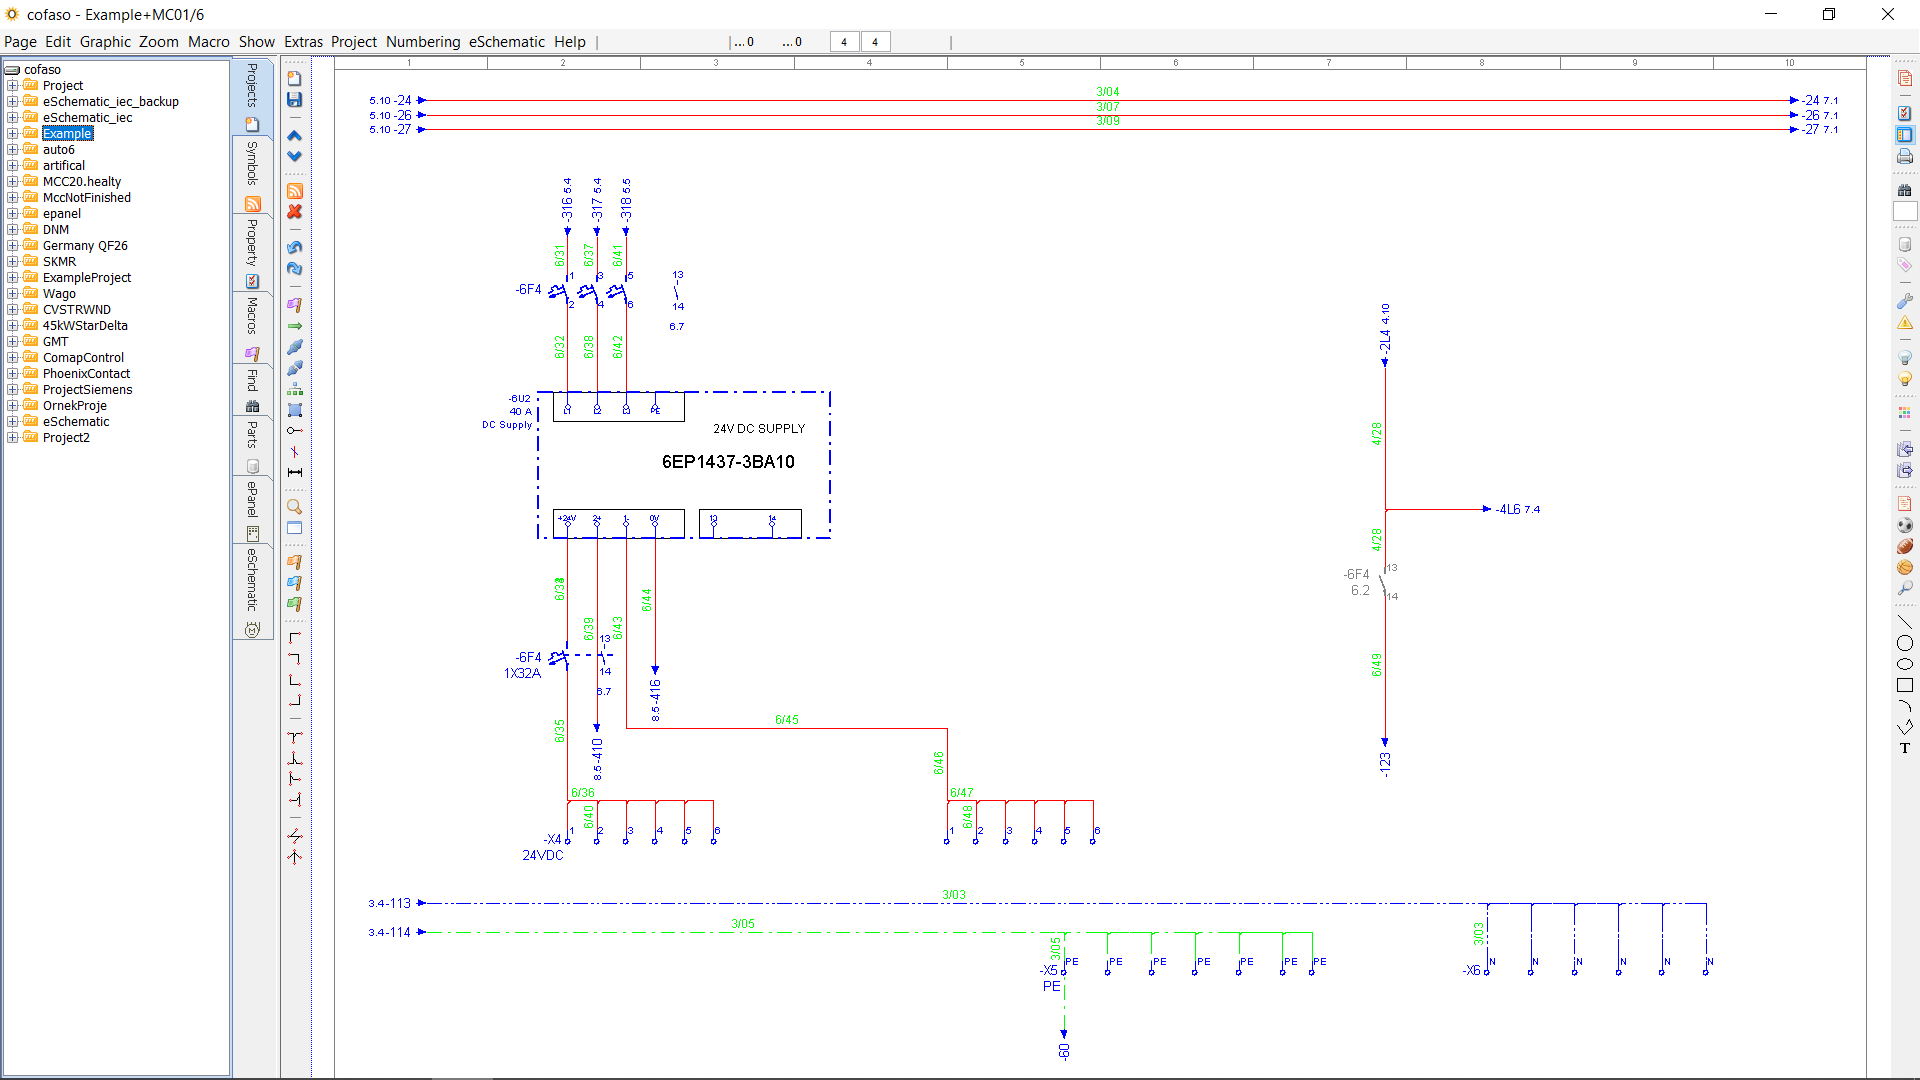Click the printer icon

coord(1904,157)
